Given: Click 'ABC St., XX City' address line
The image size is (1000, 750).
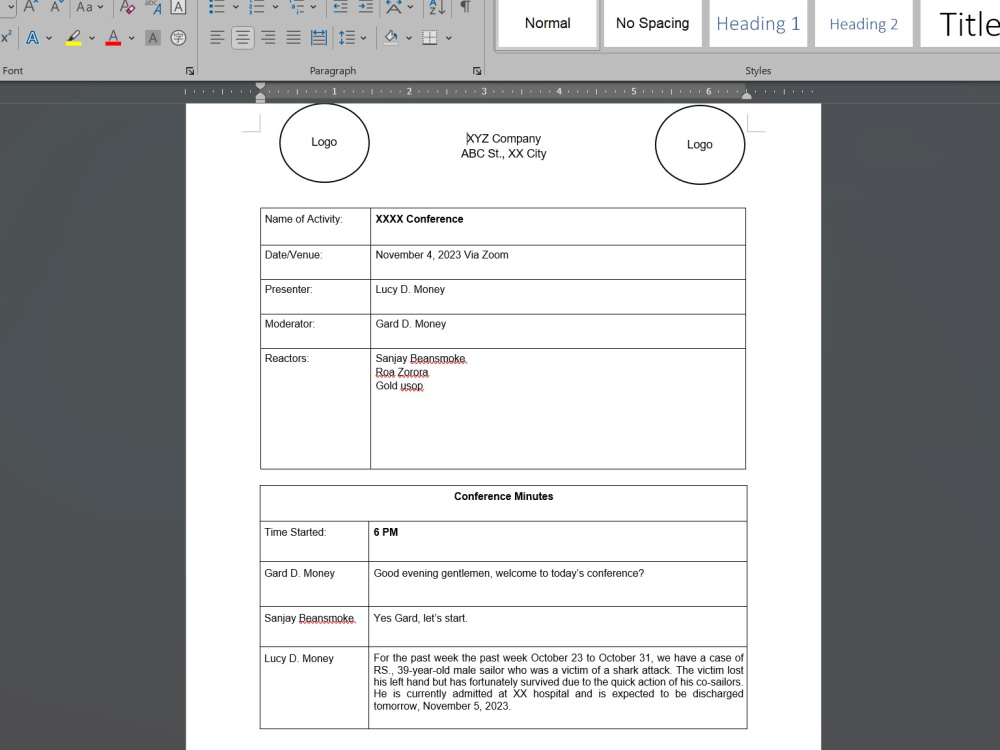Looking at the screenshot, I should pos(503,154).
